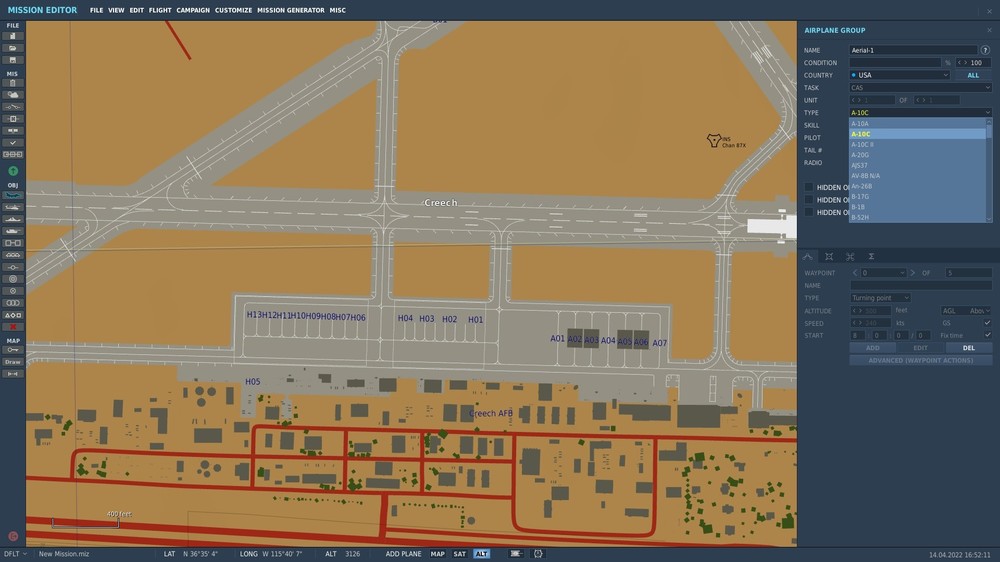Click the red circular icon bottom-left corner
Viewport: 1000px width, 562px height.
pyautogui.click(x=13, y=536)
